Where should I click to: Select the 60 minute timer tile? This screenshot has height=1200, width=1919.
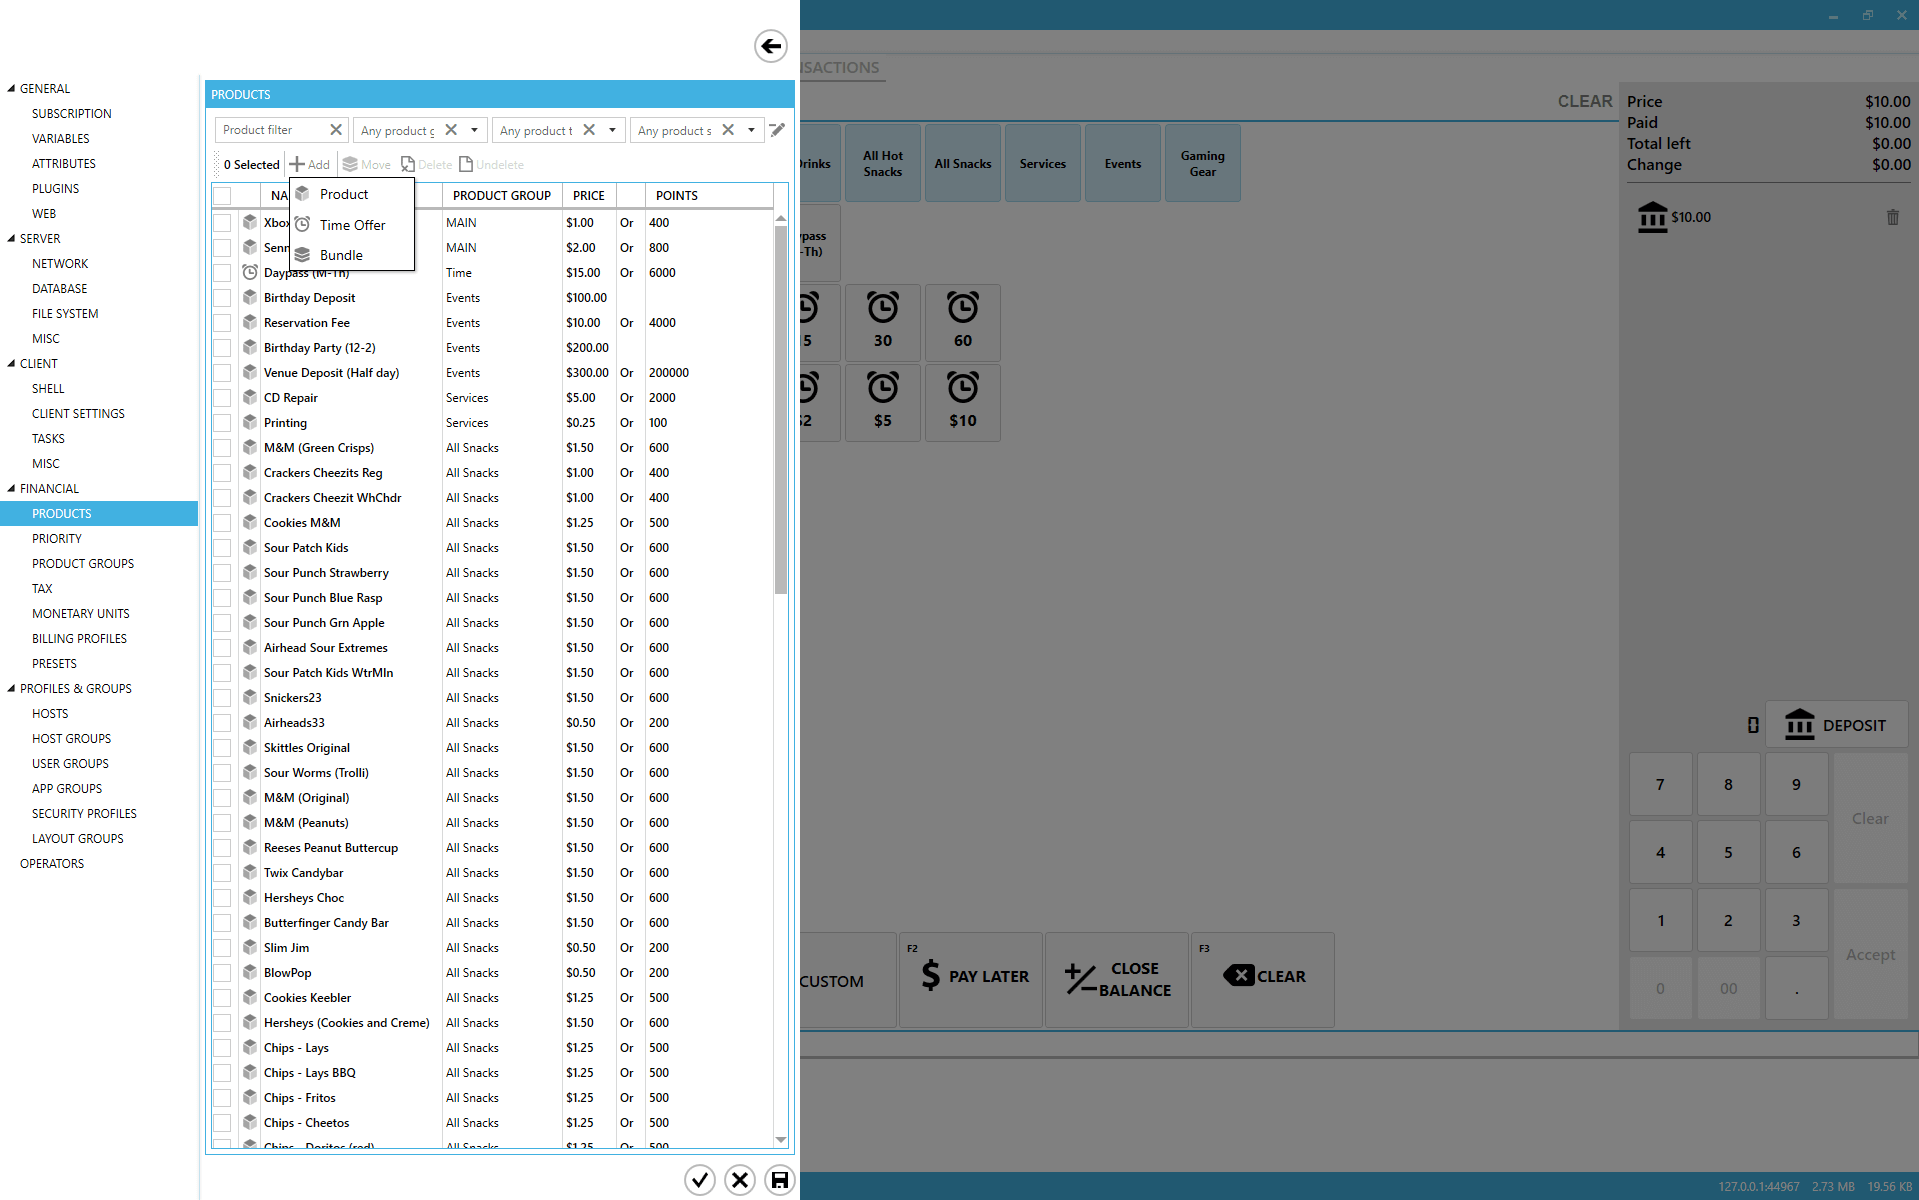click(962, 322)
